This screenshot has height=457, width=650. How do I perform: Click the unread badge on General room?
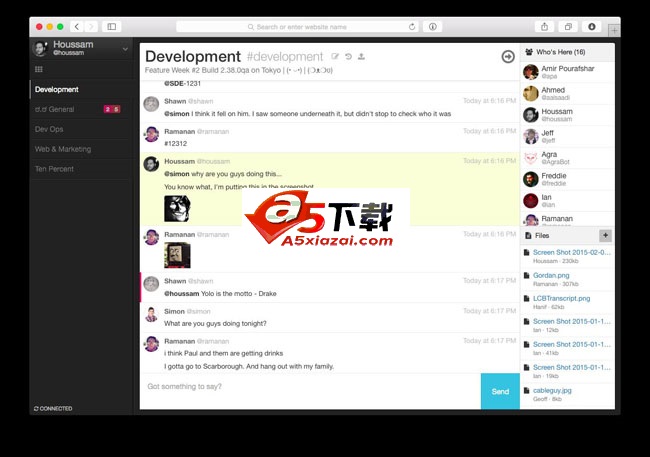coord(112,109)
